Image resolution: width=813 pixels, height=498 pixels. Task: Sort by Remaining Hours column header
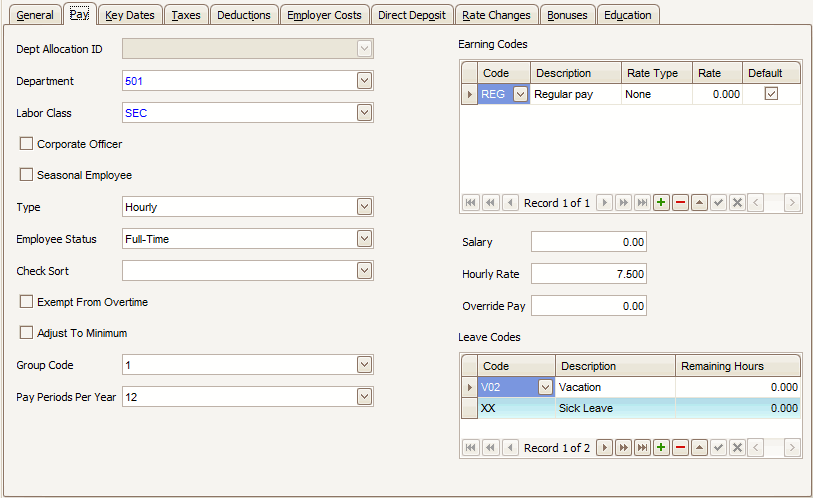pos(738,366)
